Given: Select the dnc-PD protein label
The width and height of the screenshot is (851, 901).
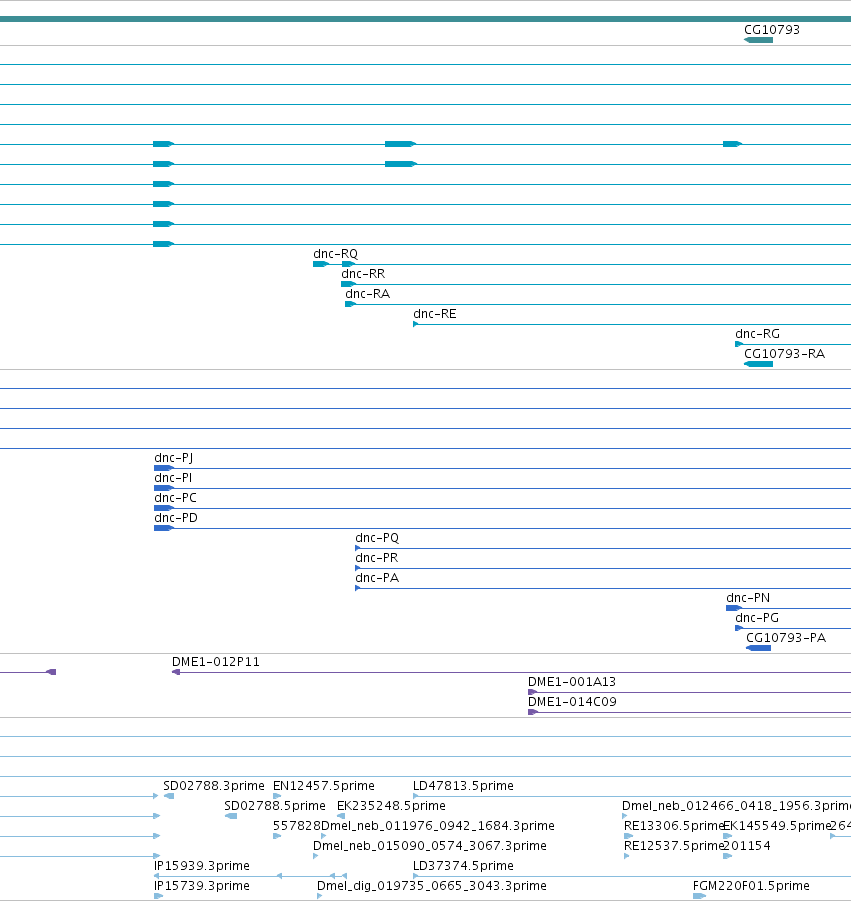Looking at the screenshot, I should click(x=176, y=518).
